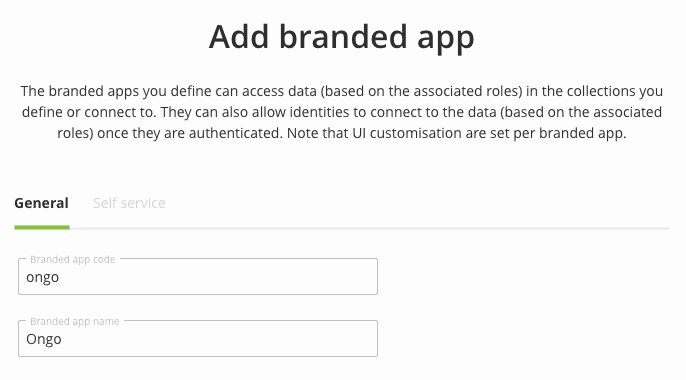Click the gray divider line under tabs
This screenshot has height=380, width=686.
pos(369,228)
